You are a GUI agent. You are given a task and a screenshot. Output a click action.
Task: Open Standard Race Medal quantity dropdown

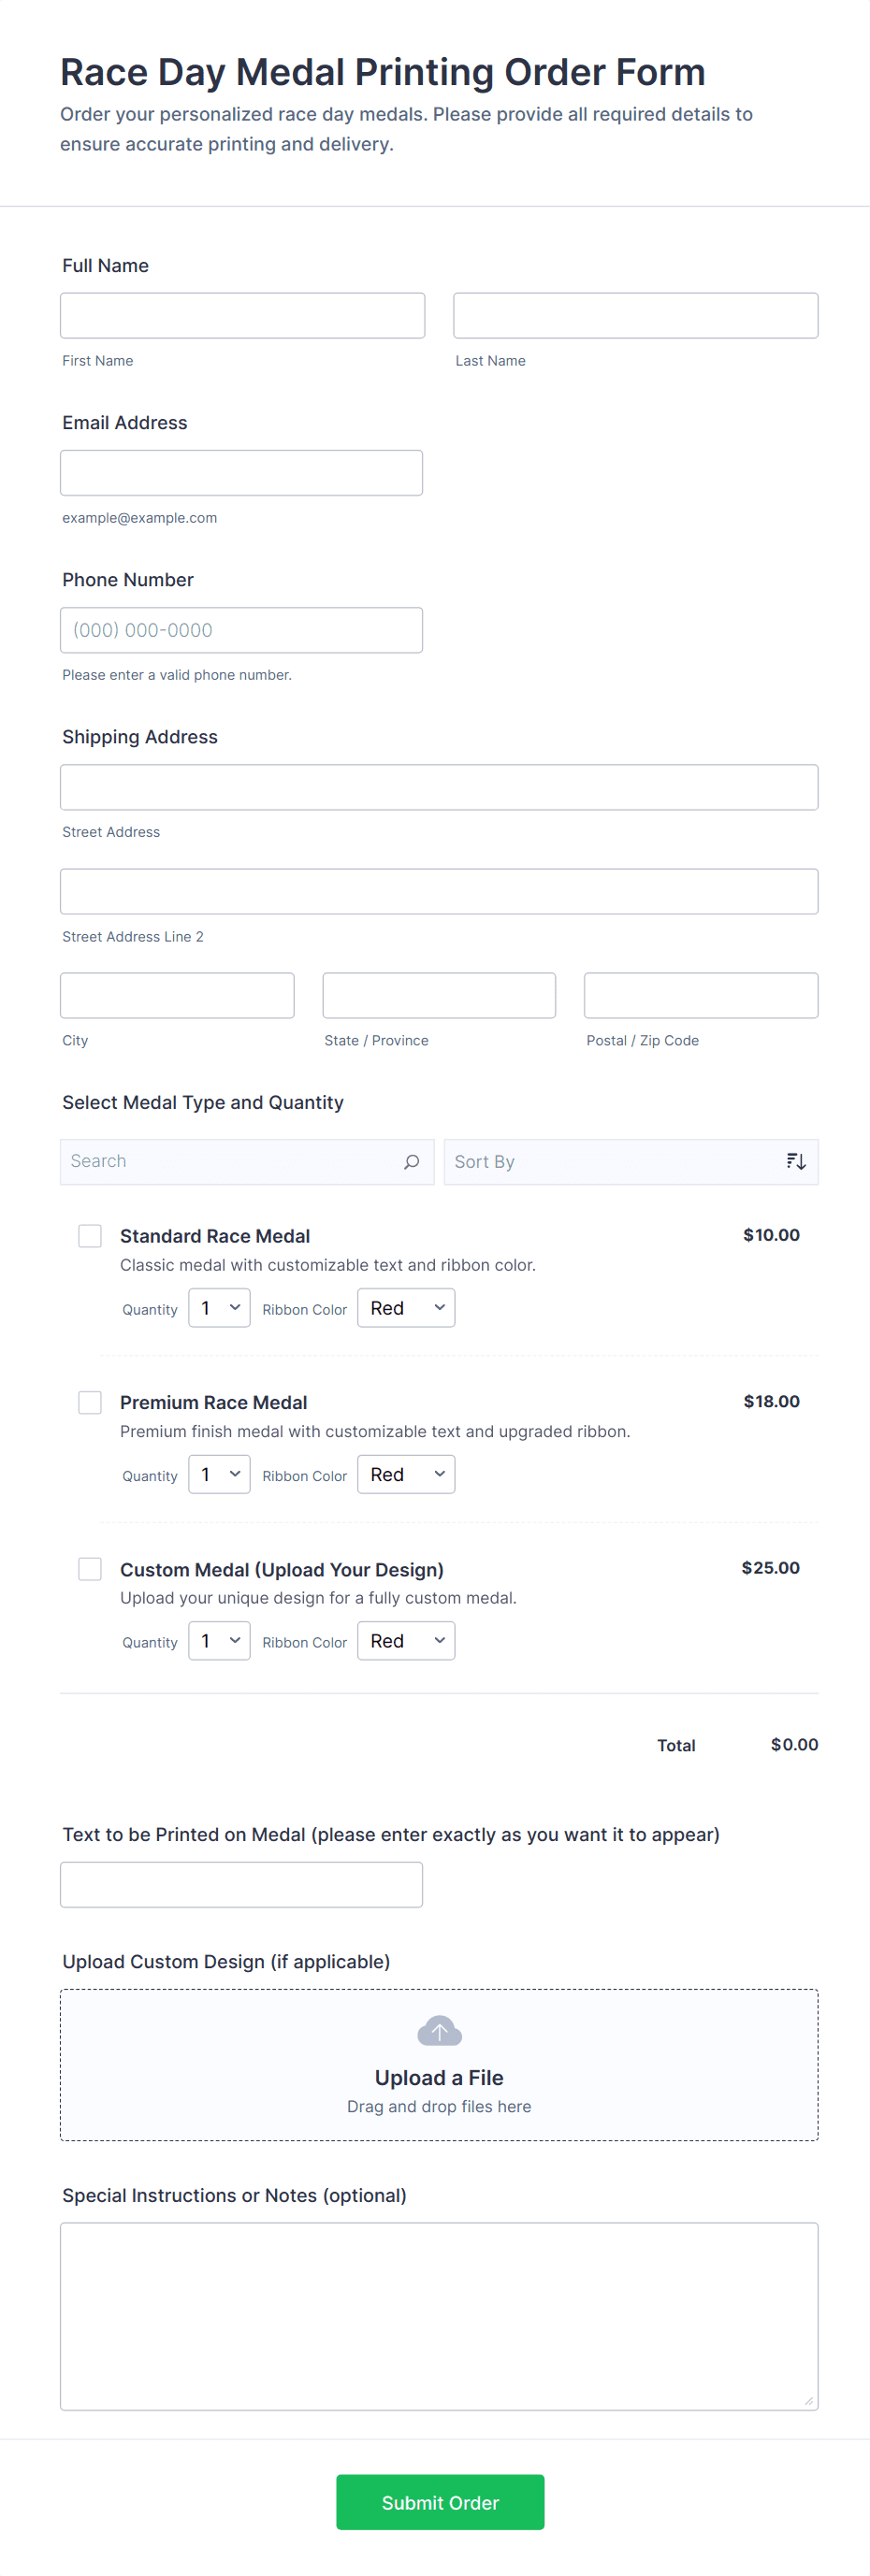[219, 1308]
